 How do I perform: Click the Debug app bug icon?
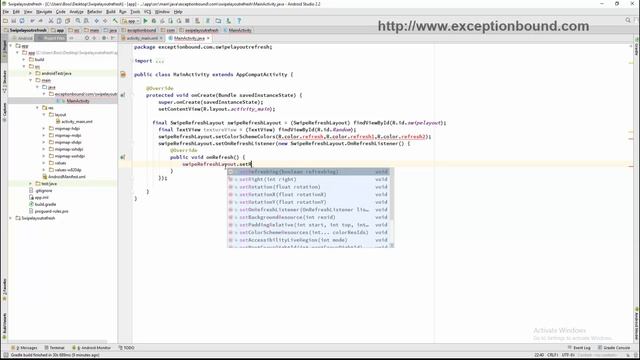click(x=154, y=20)
